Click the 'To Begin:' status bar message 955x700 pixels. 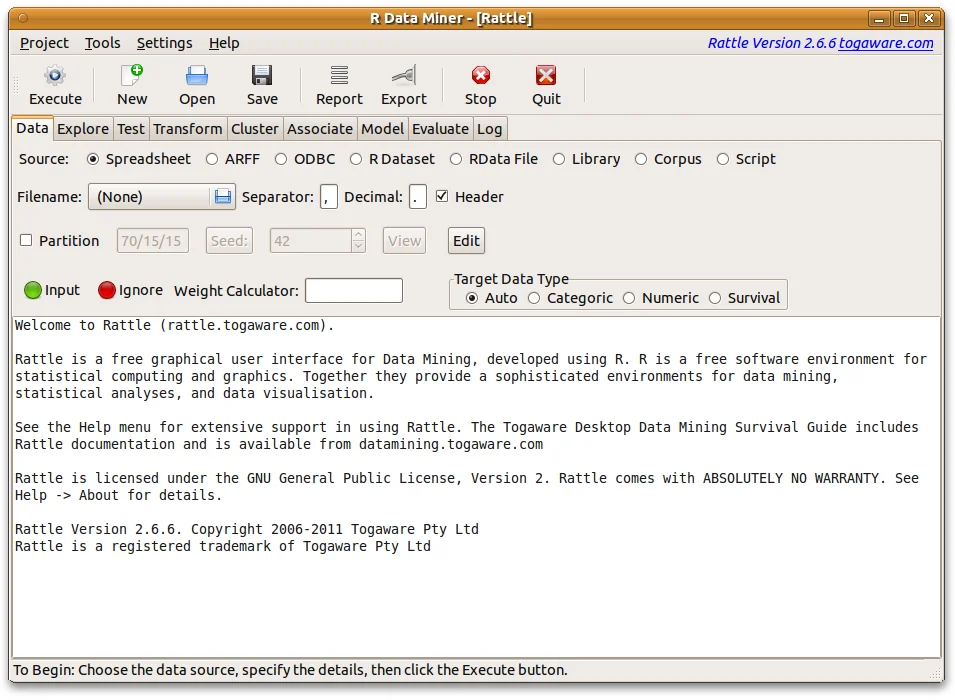(291, 670)
